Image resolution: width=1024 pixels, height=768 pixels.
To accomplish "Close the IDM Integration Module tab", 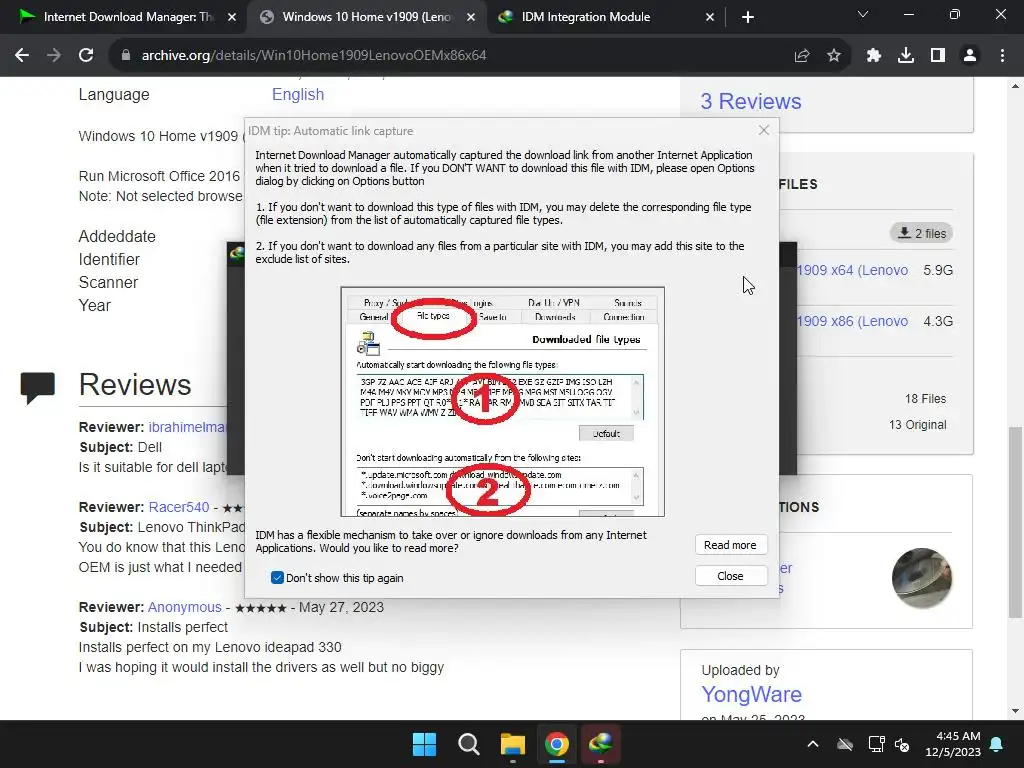I will (x=710, y=17).
